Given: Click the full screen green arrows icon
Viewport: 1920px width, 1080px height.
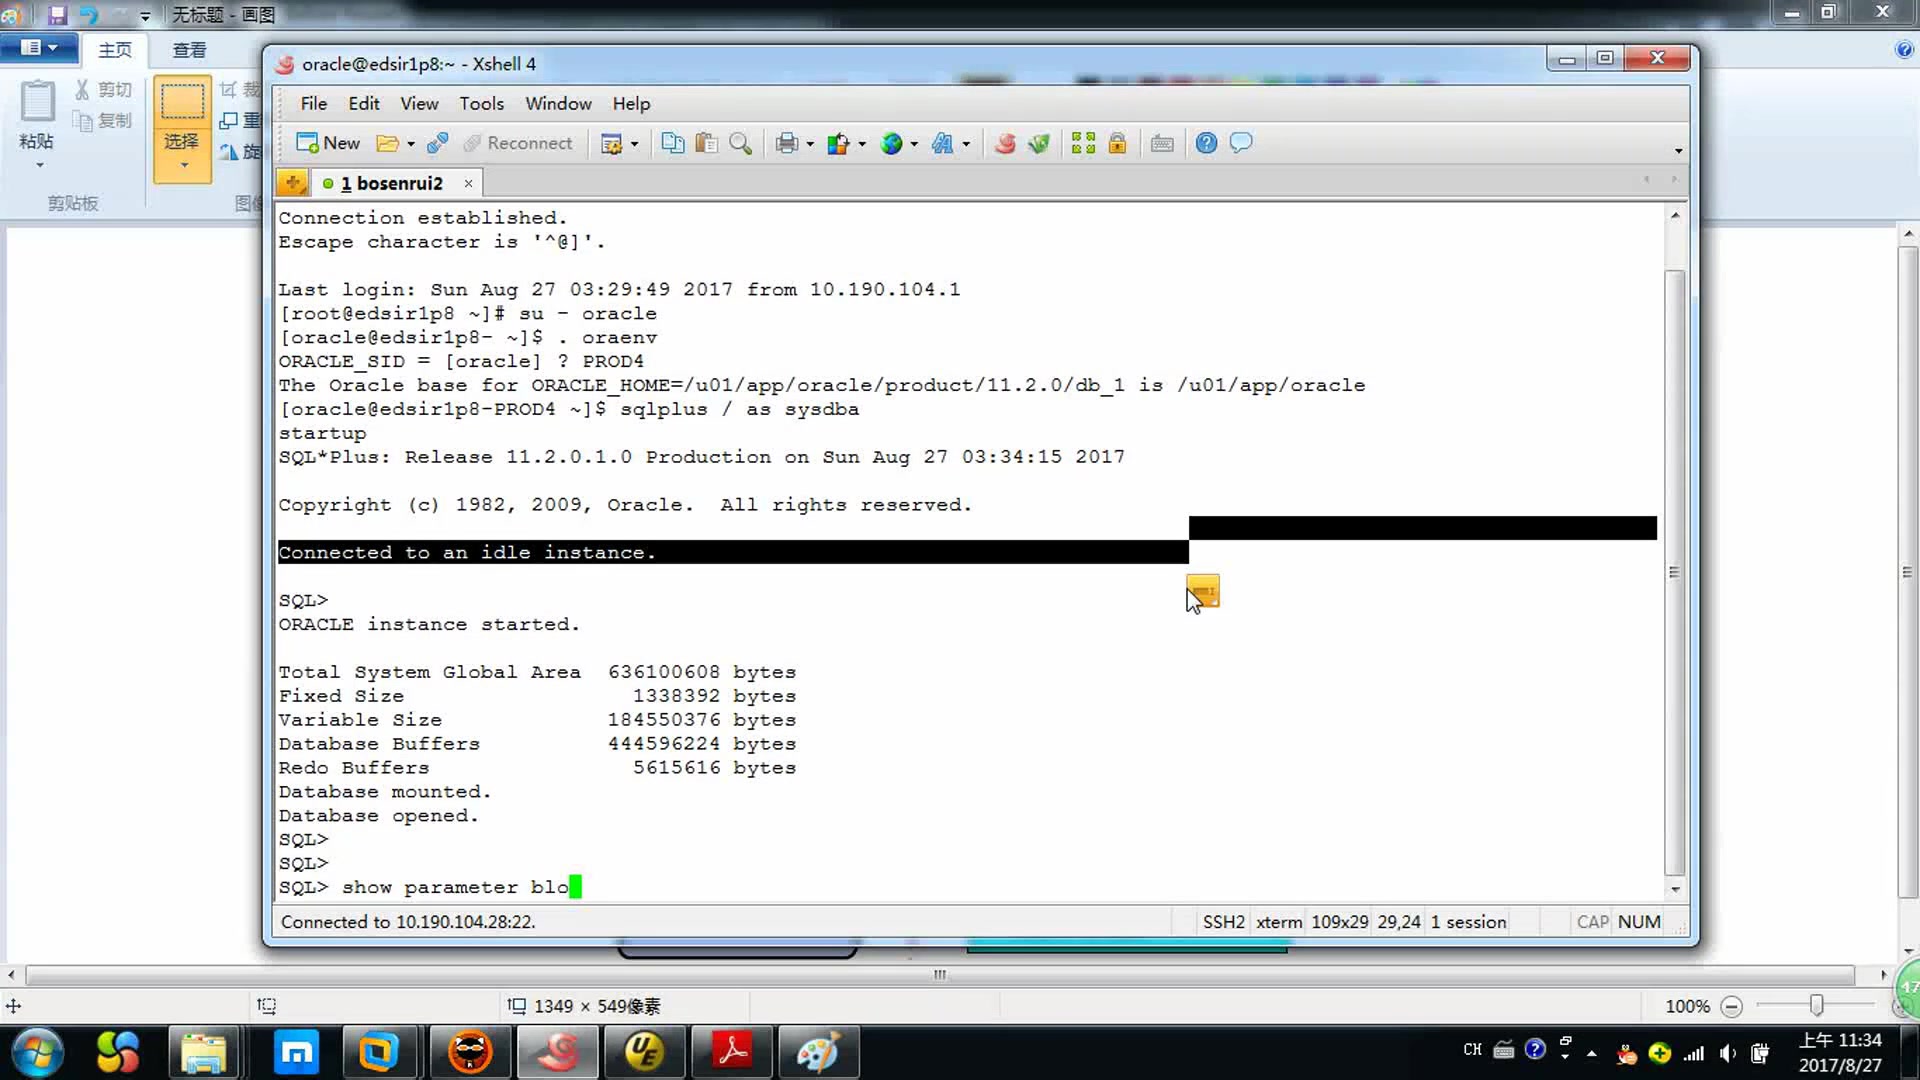Looking at the screenshot, I should (x=1083, y=143).
